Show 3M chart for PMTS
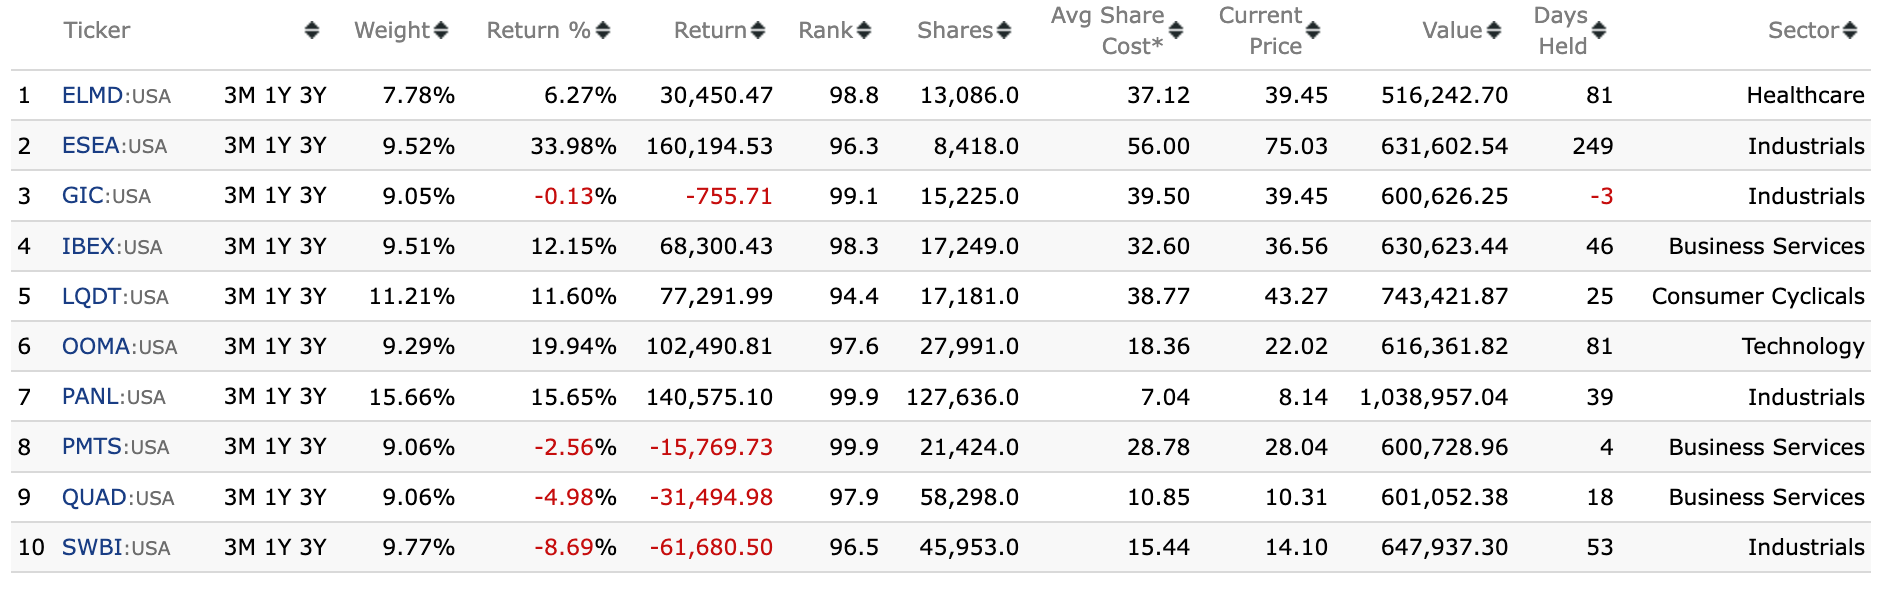The image size is (1892, 592). (x=240, y=447)
